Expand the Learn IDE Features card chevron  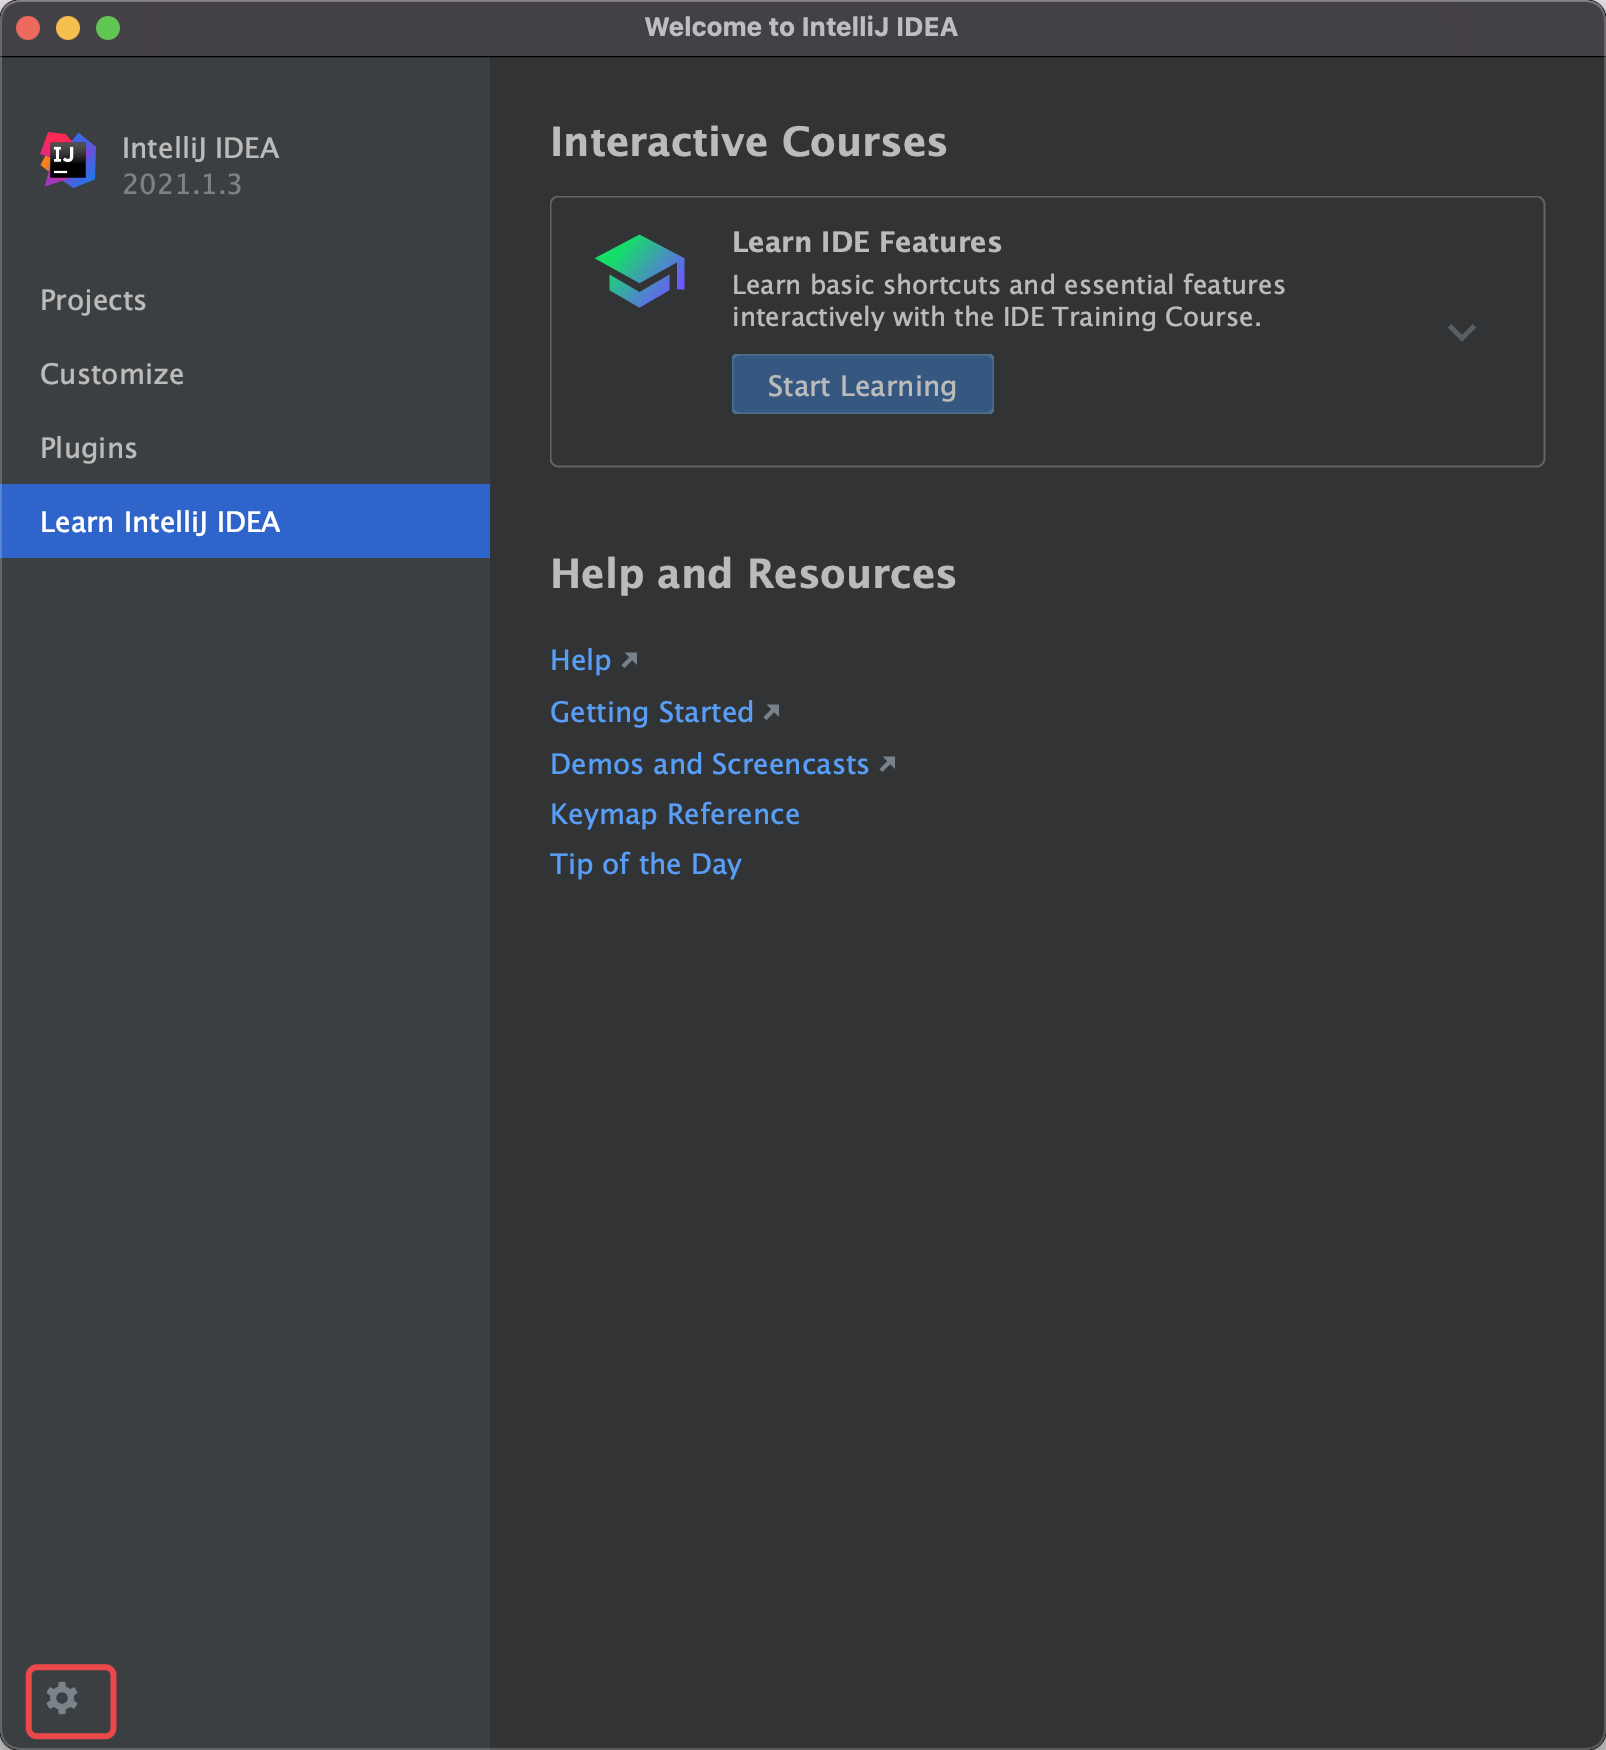[x=1461, y=332]
